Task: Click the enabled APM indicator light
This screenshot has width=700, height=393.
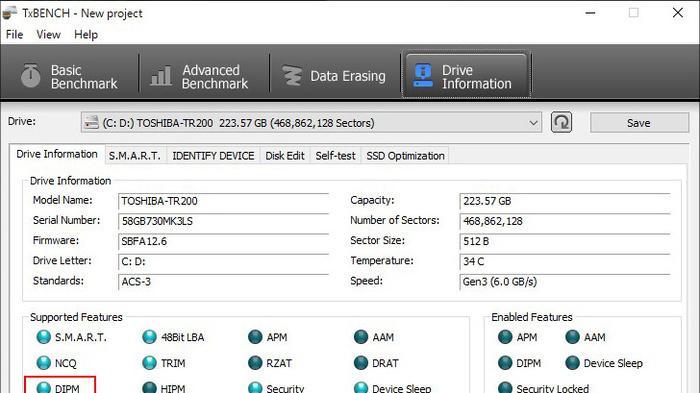Action: tap(505, 337)
